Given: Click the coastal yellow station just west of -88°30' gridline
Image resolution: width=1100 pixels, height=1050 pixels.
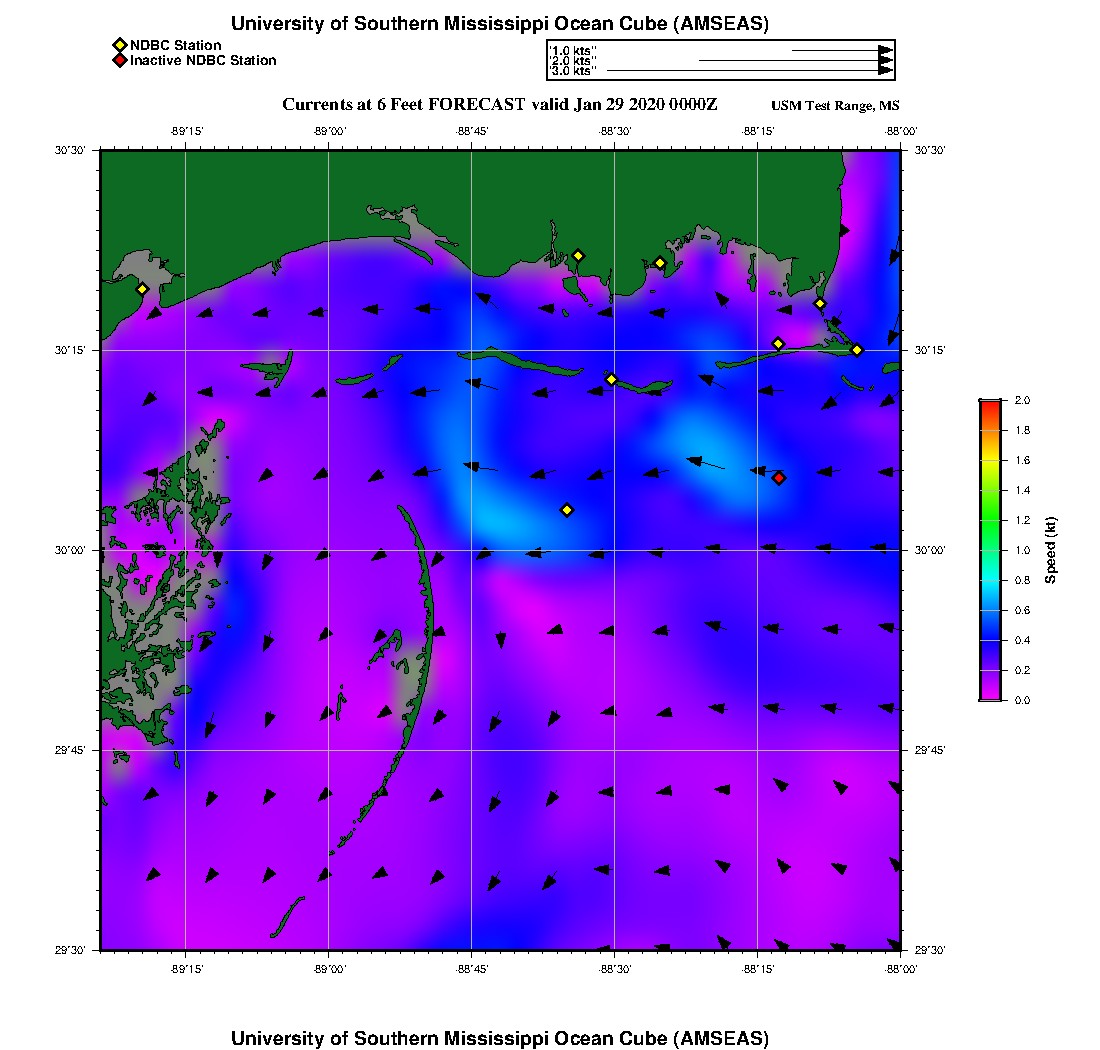Looking at the screenshot, I should 578,256.
